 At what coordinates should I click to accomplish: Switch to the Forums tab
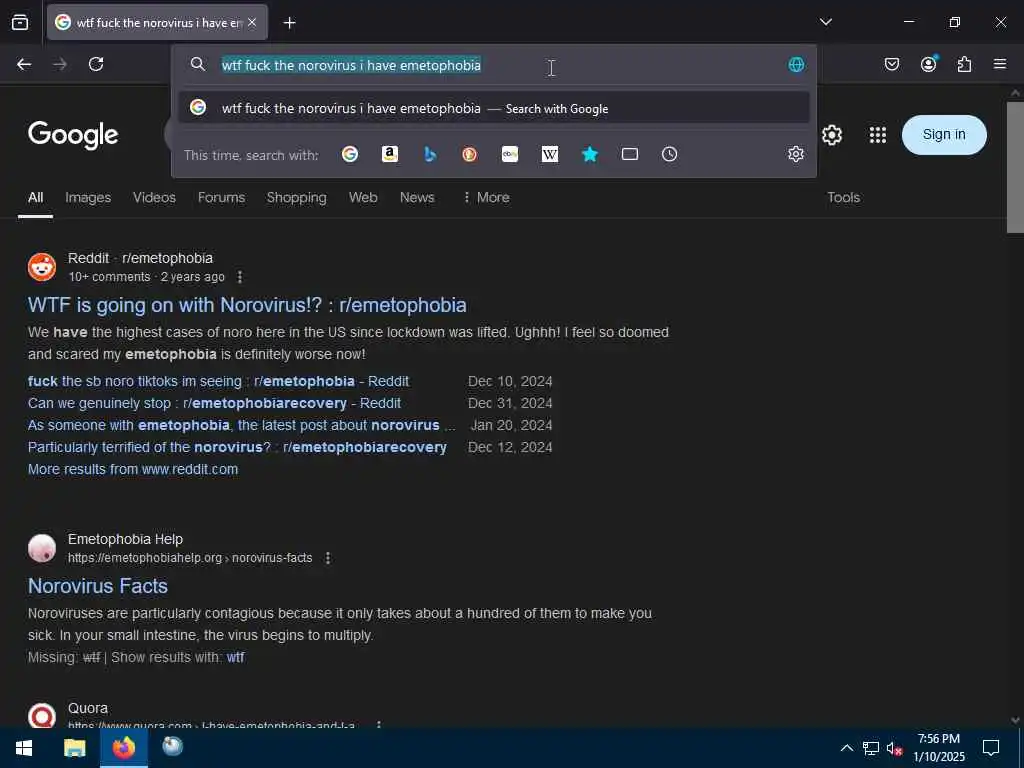tap(221, 197)
